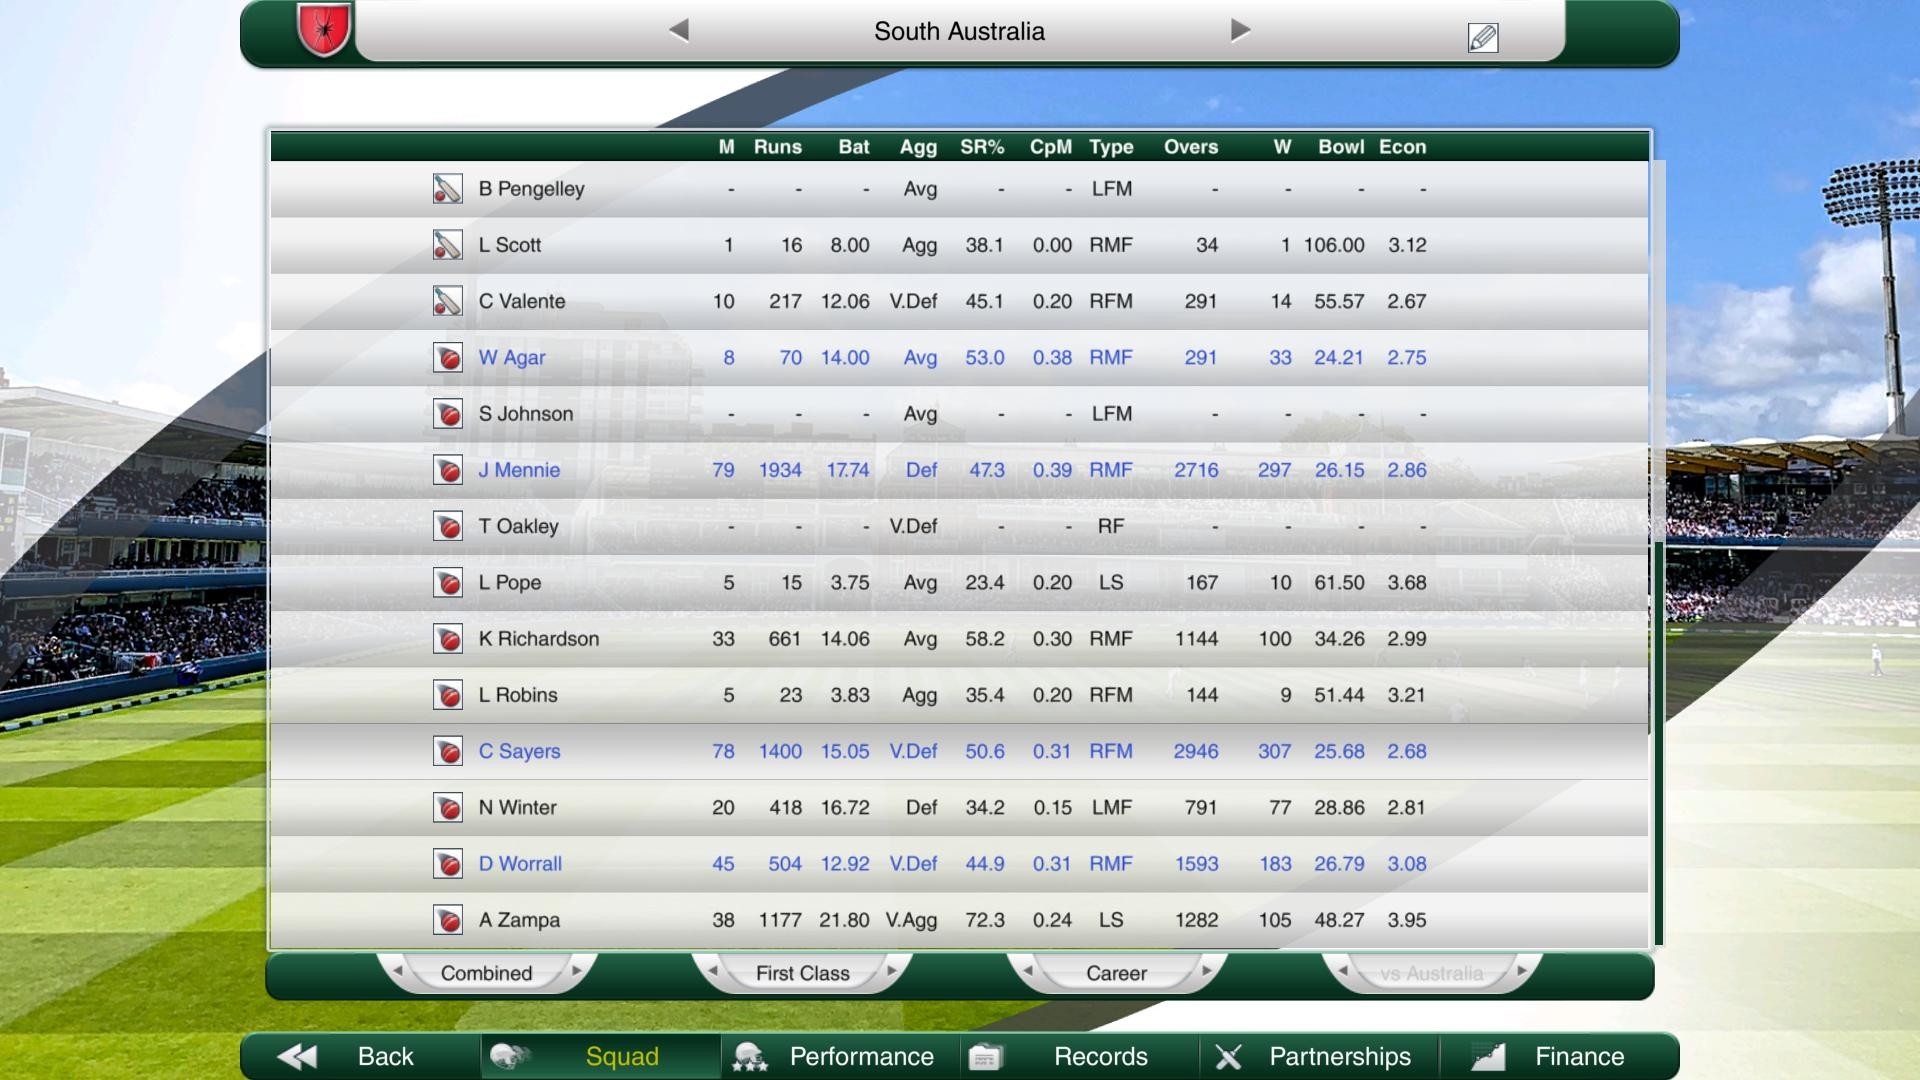
Task: Click L Robins' bowler ball icon
Action: coord(447,695)
